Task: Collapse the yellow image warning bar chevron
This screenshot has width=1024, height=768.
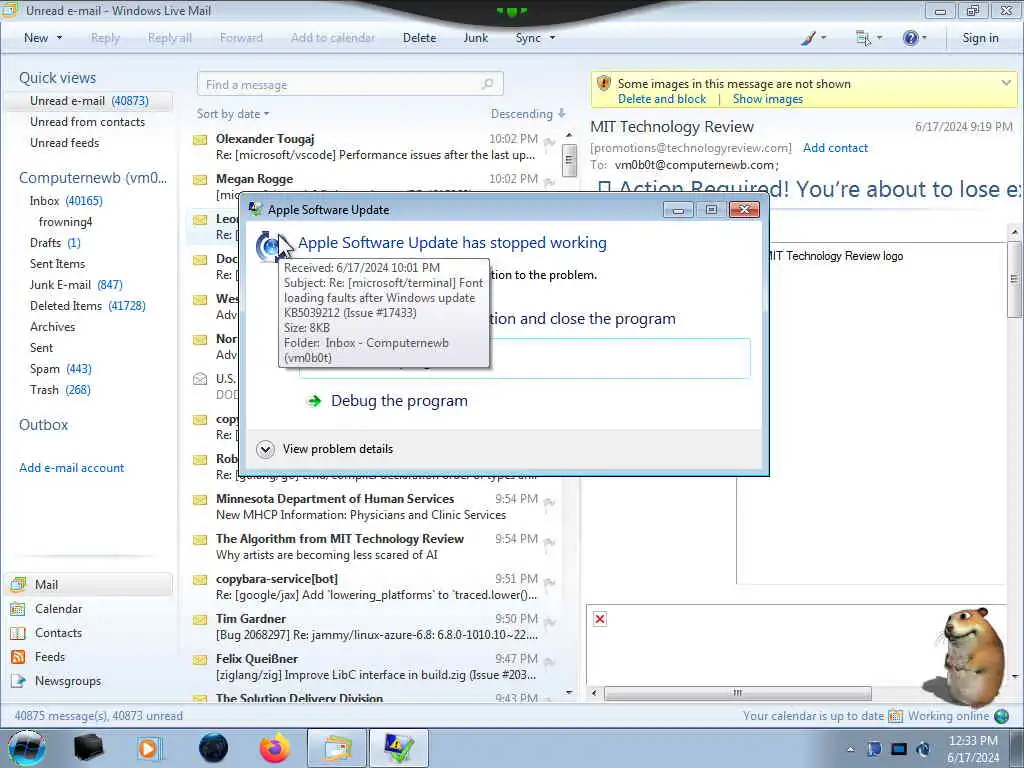Action: [1006, 83]
